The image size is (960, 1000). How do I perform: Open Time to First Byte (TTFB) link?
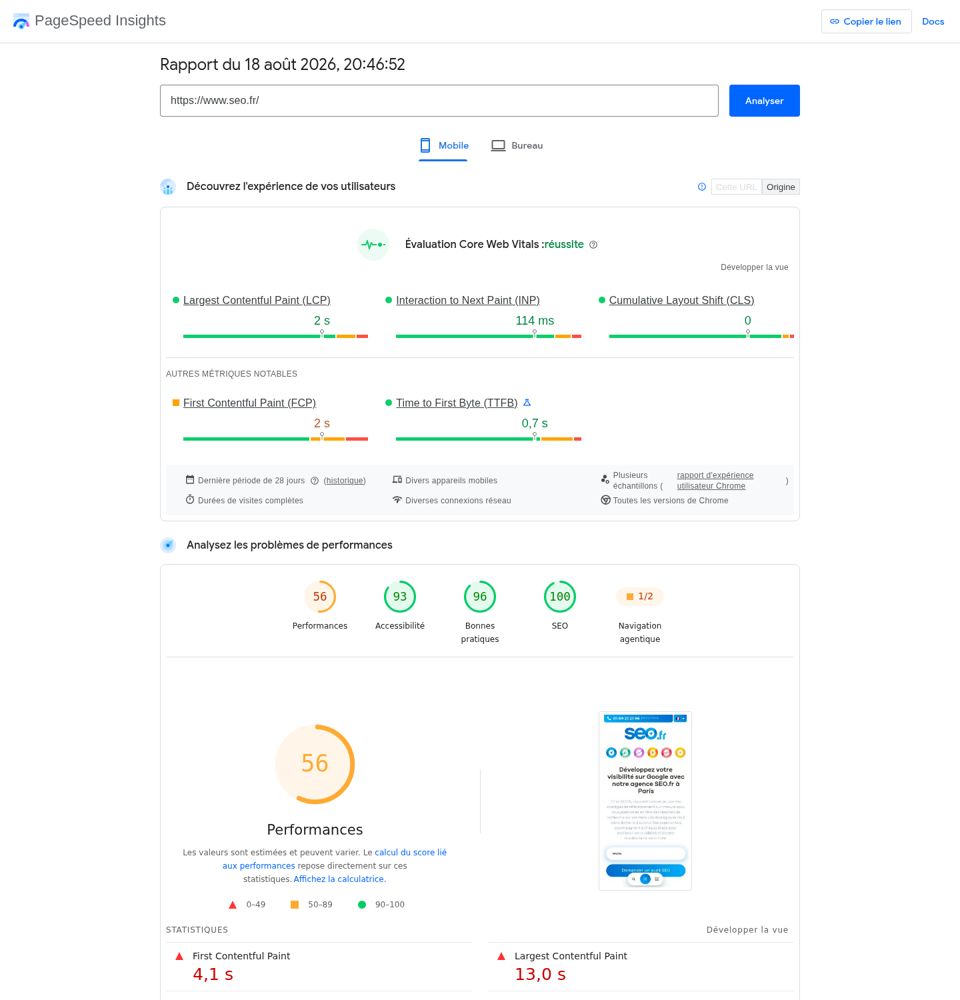[457, 403]
